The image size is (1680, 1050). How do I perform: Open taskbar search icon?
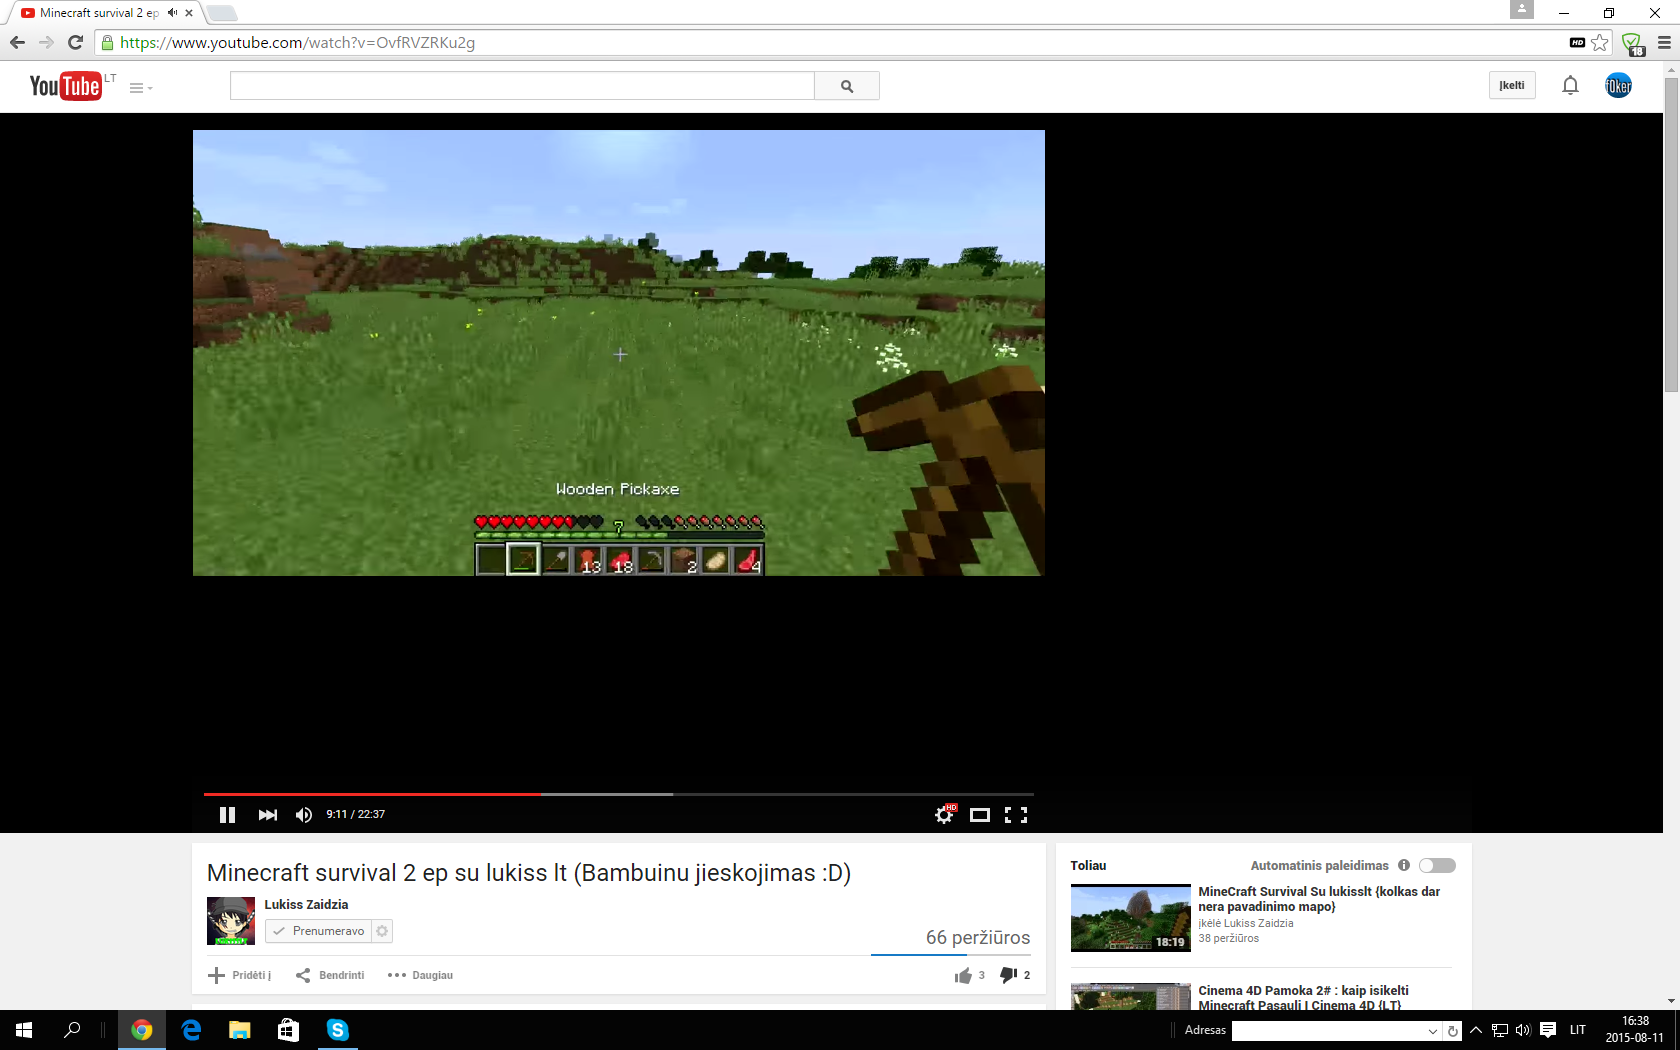coord(72,1030)
